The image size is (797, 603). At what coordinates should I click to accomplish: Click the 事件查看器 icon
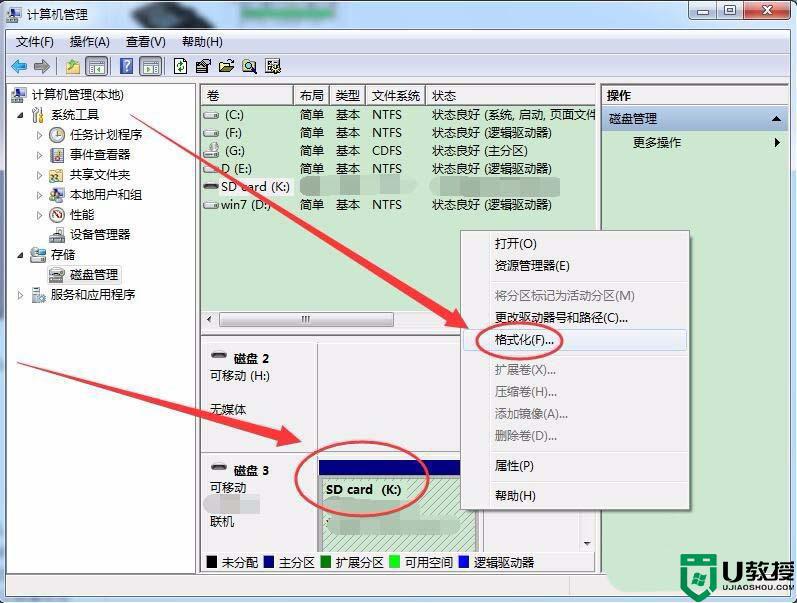click(57, 155)
